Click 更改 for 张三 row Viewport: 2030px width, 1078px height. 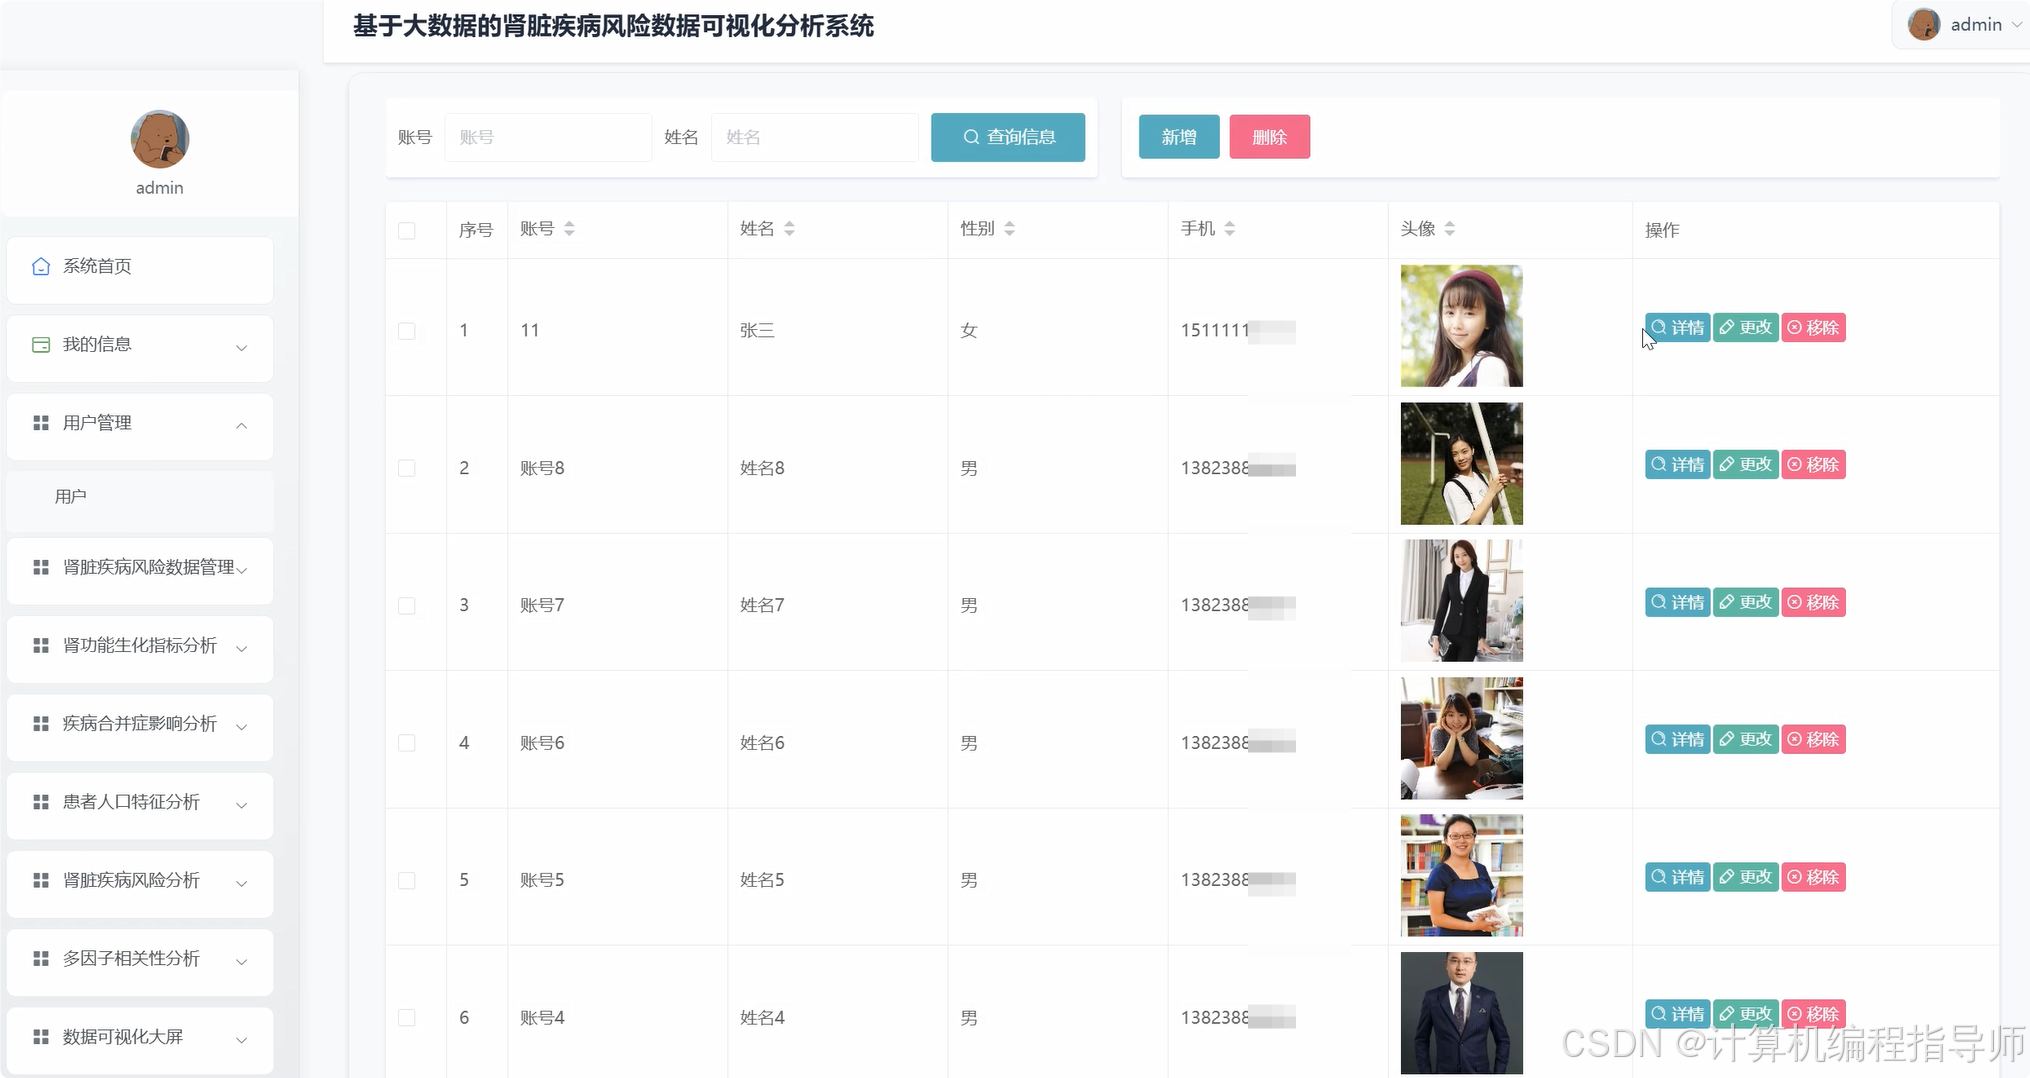pos(1745,327)
